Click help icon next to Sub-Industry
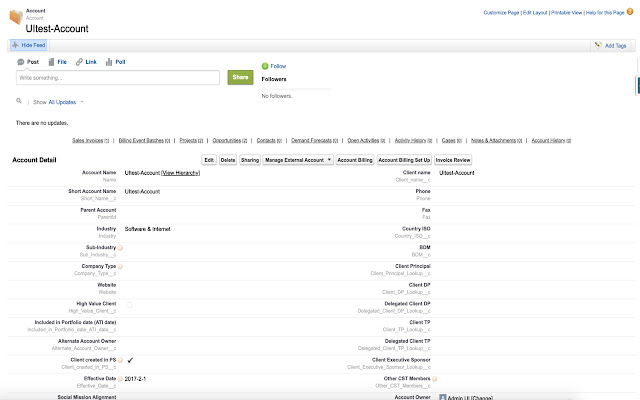The height and width of the screenshot is (400, 640). click(121, 247)
